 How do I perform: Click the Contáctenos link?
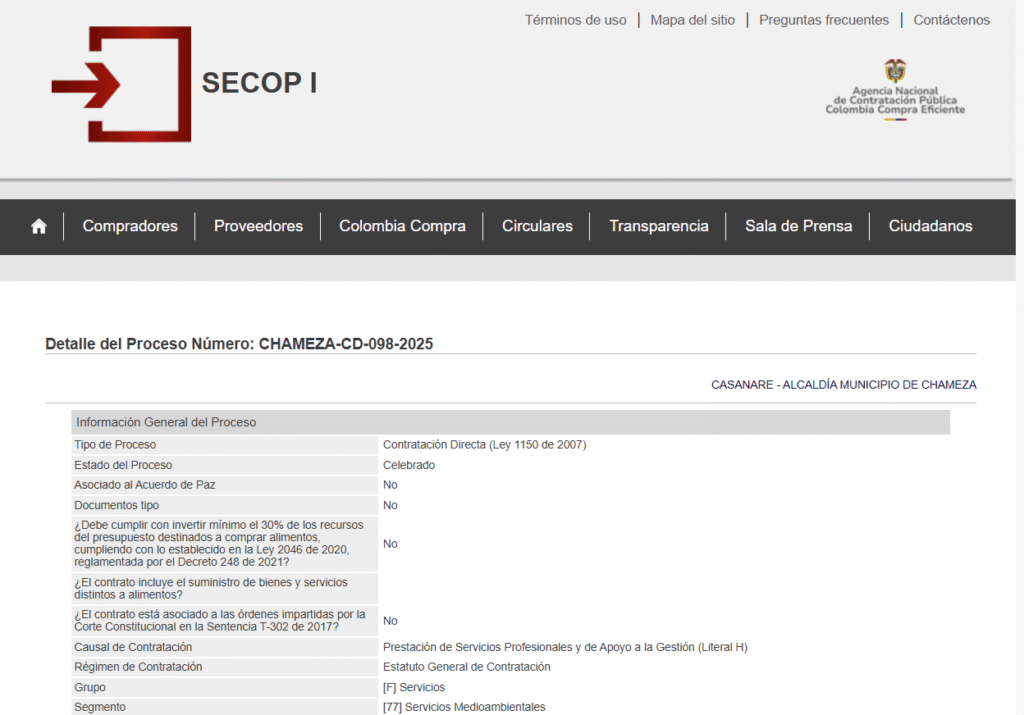click(x=951, y=20)
